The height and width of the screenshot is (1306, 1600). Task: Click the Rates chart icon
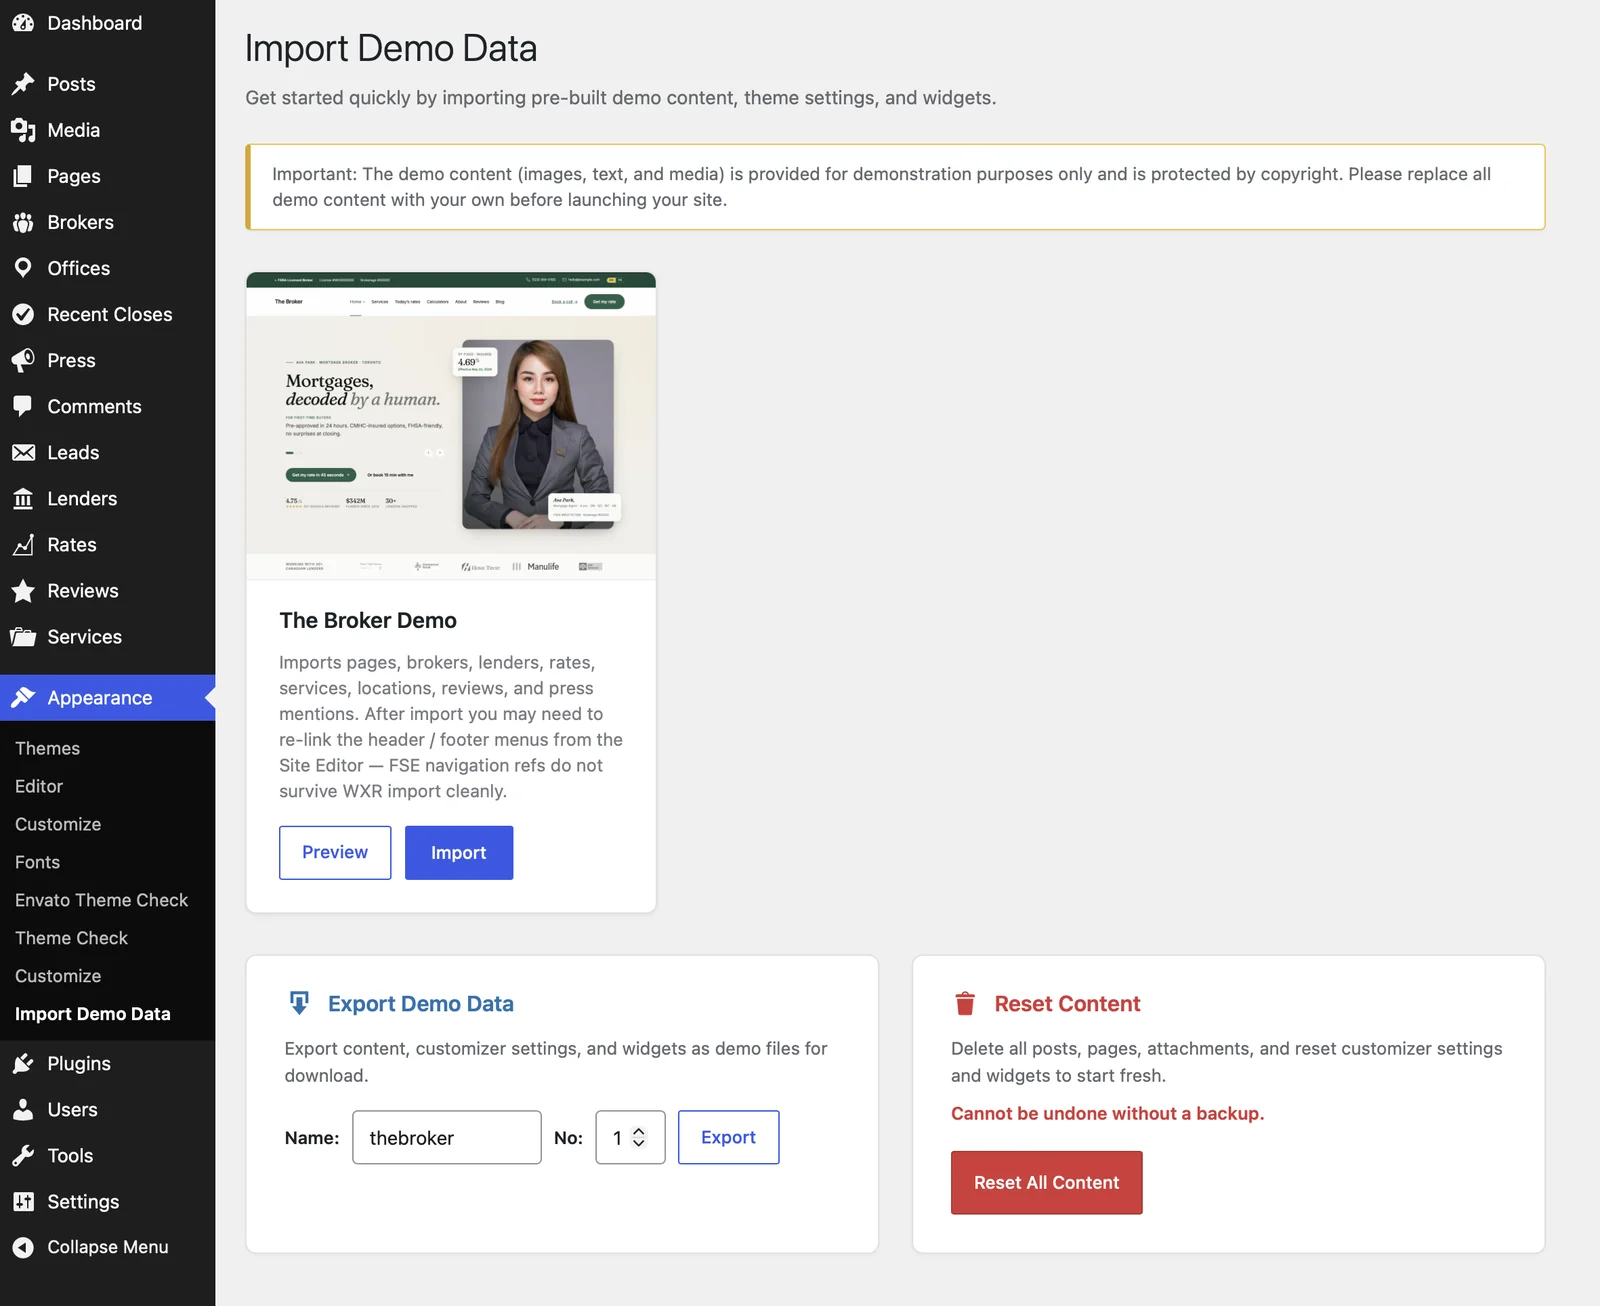click(23, 545)
